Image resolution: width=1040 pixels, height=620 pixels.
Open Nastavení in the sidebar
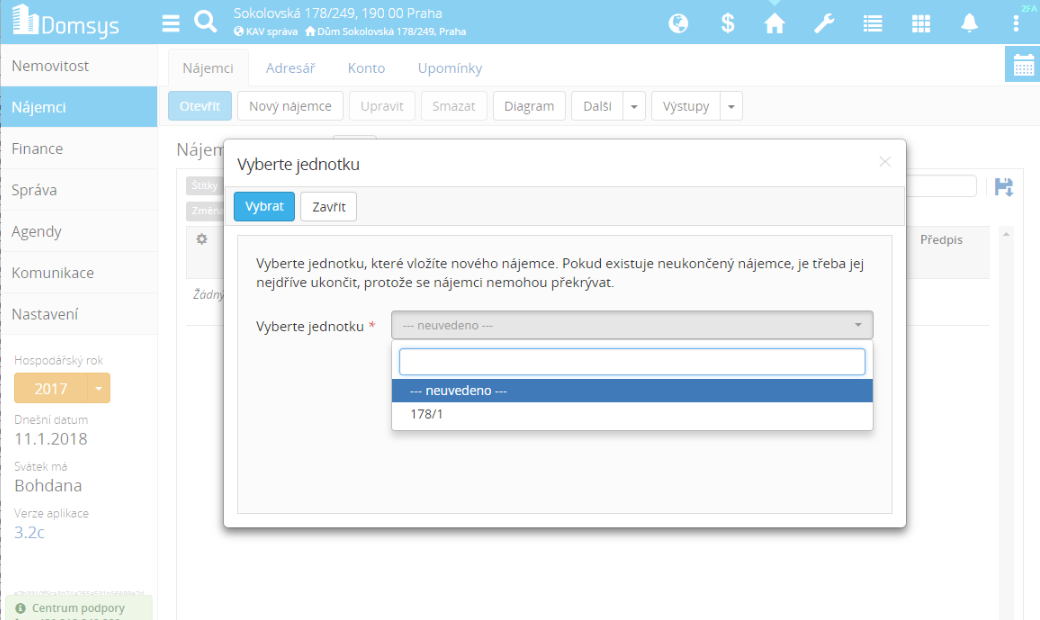[x=78, y=314]
